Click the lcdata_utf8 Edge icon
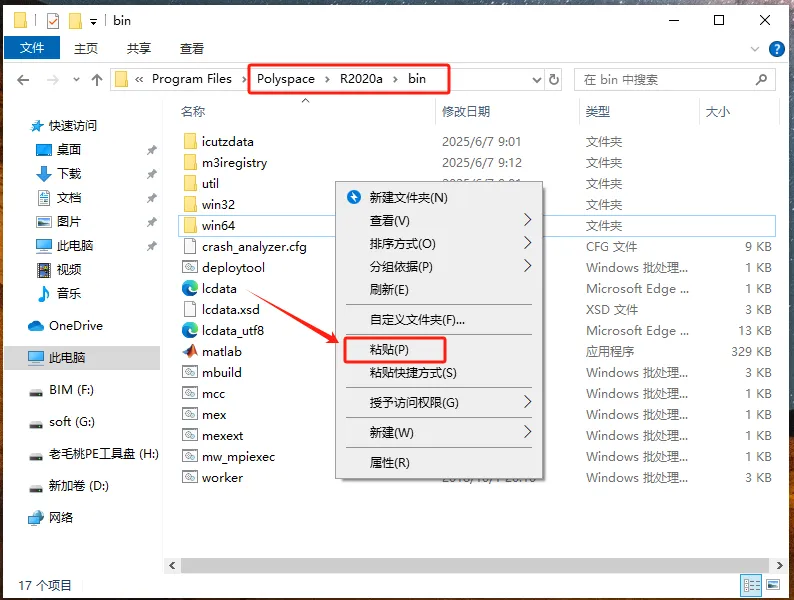The height and width of the screenshot is (600, 794). pyautogui.click(x=190, y=330)
